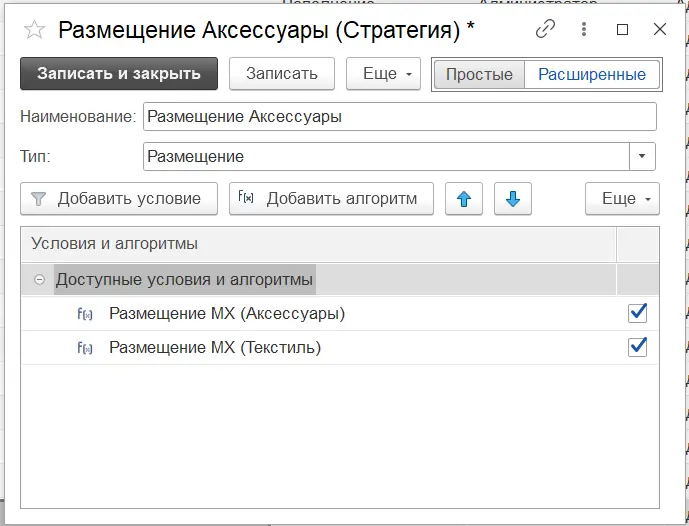The width and height of the screenshot is (689, 526).
Task: Click the Записать button
Action: pyautogui.click(x=282, y=74)
